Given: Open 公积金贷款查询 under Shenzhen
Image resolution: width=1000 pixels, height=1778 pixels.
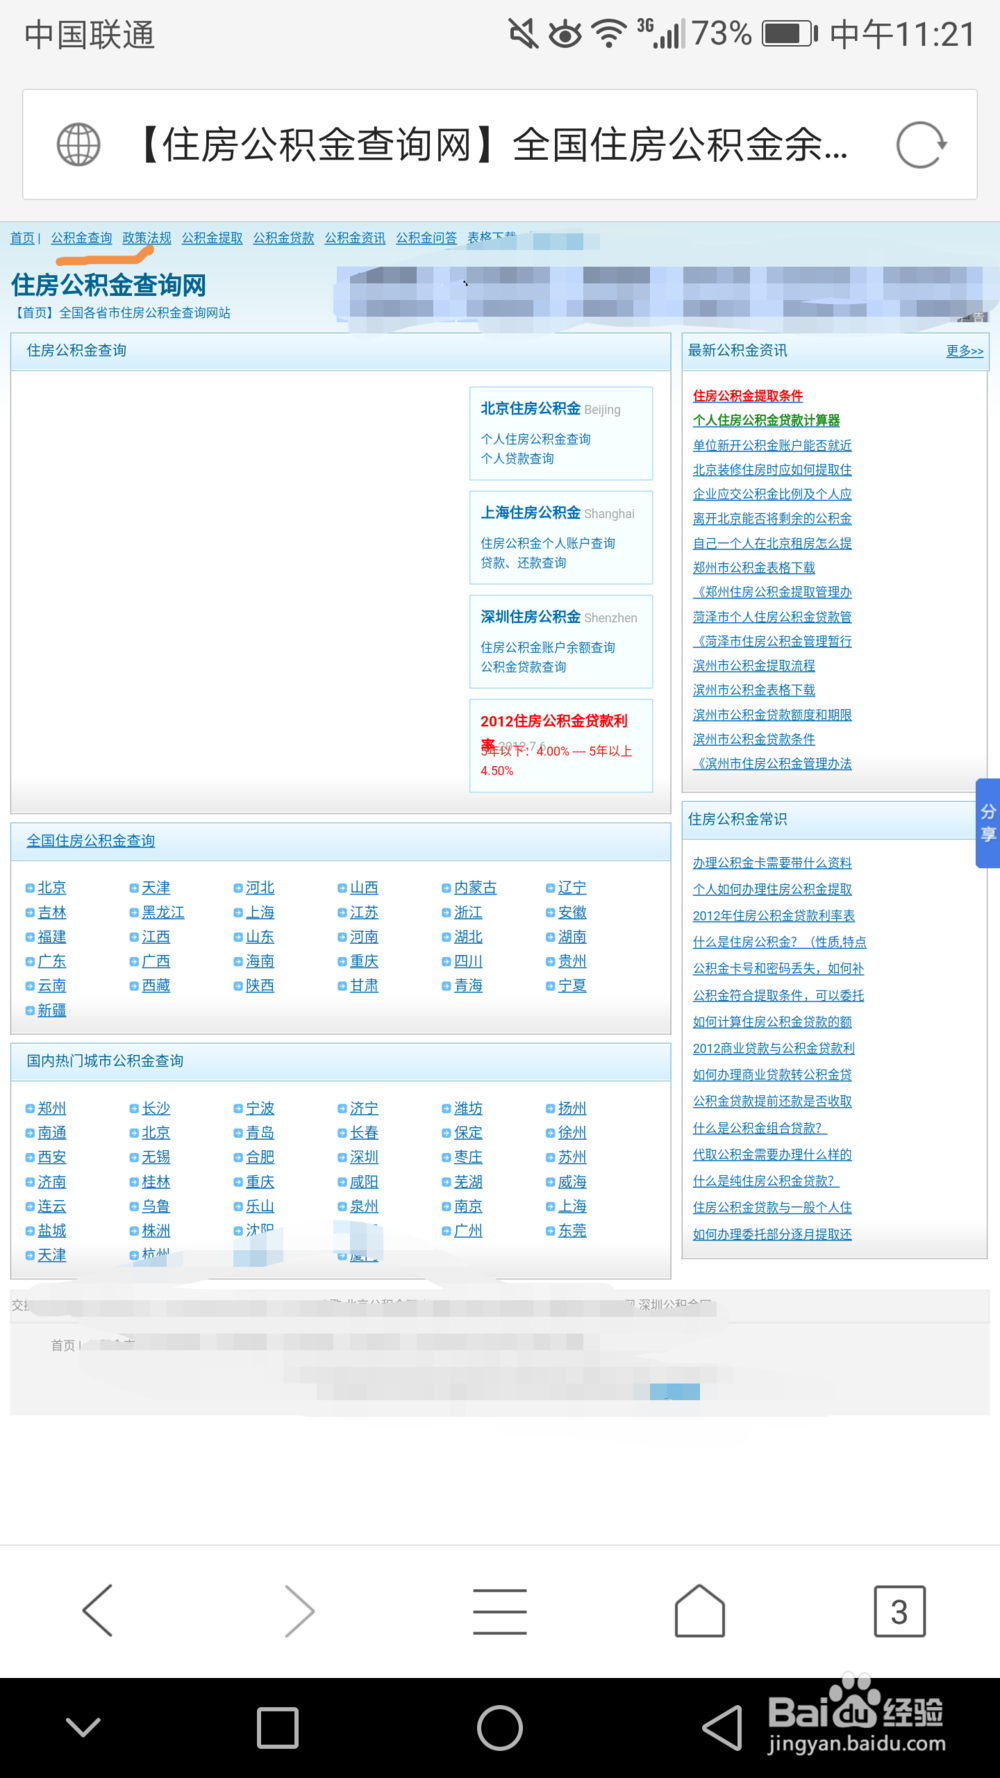Looking at the screenshot, I should click(523, 667).
